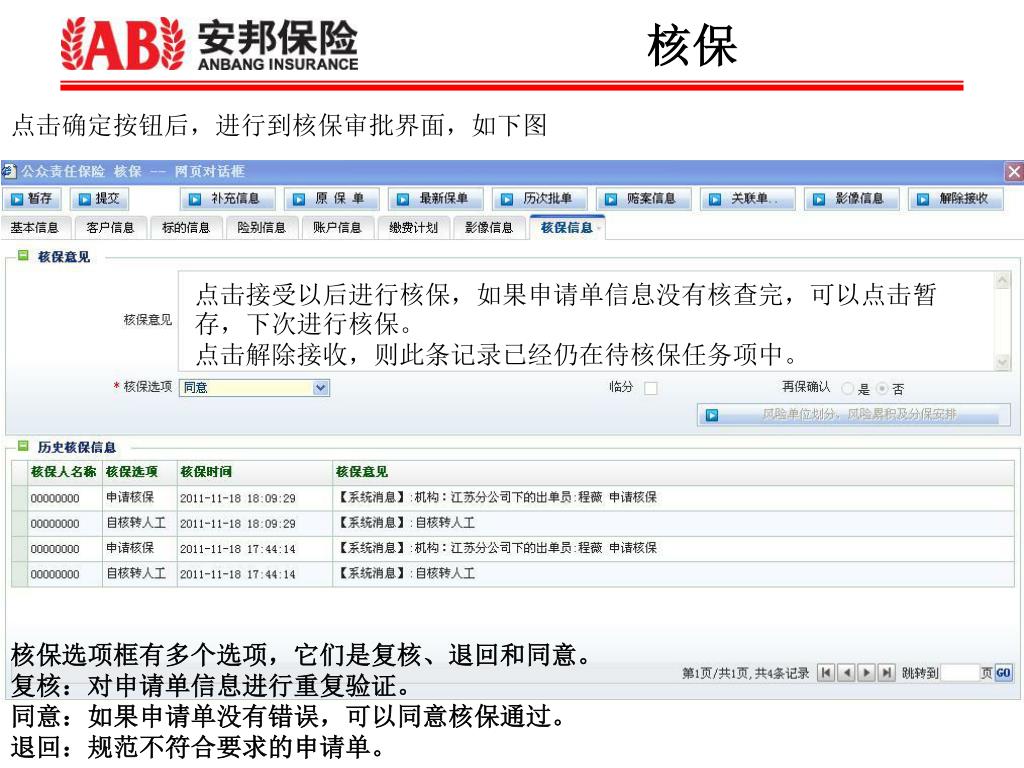1024x768 pixels.
Task: Click up arrow of 核保意见 scrollbar
Action: pos(1002,280)
